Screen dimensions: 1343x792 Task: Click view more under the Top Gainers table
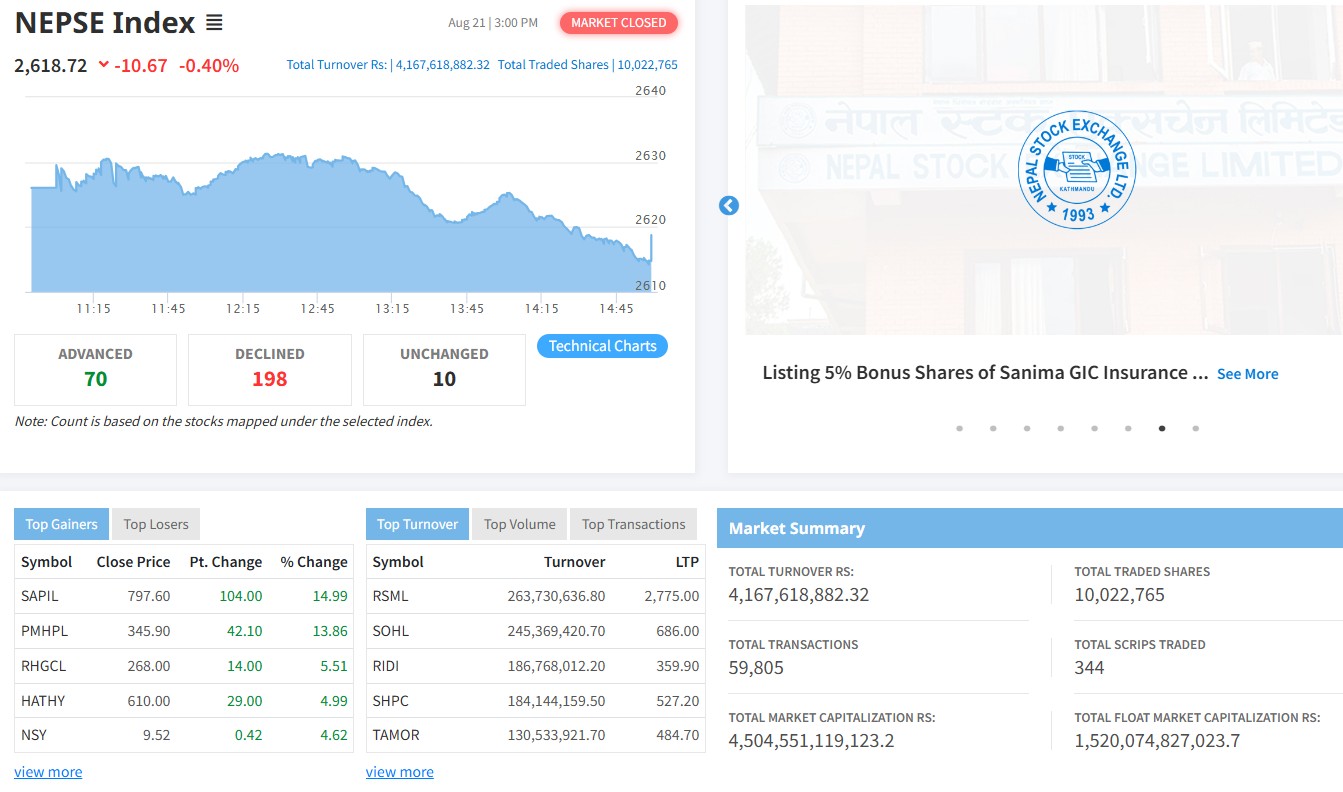48,772
